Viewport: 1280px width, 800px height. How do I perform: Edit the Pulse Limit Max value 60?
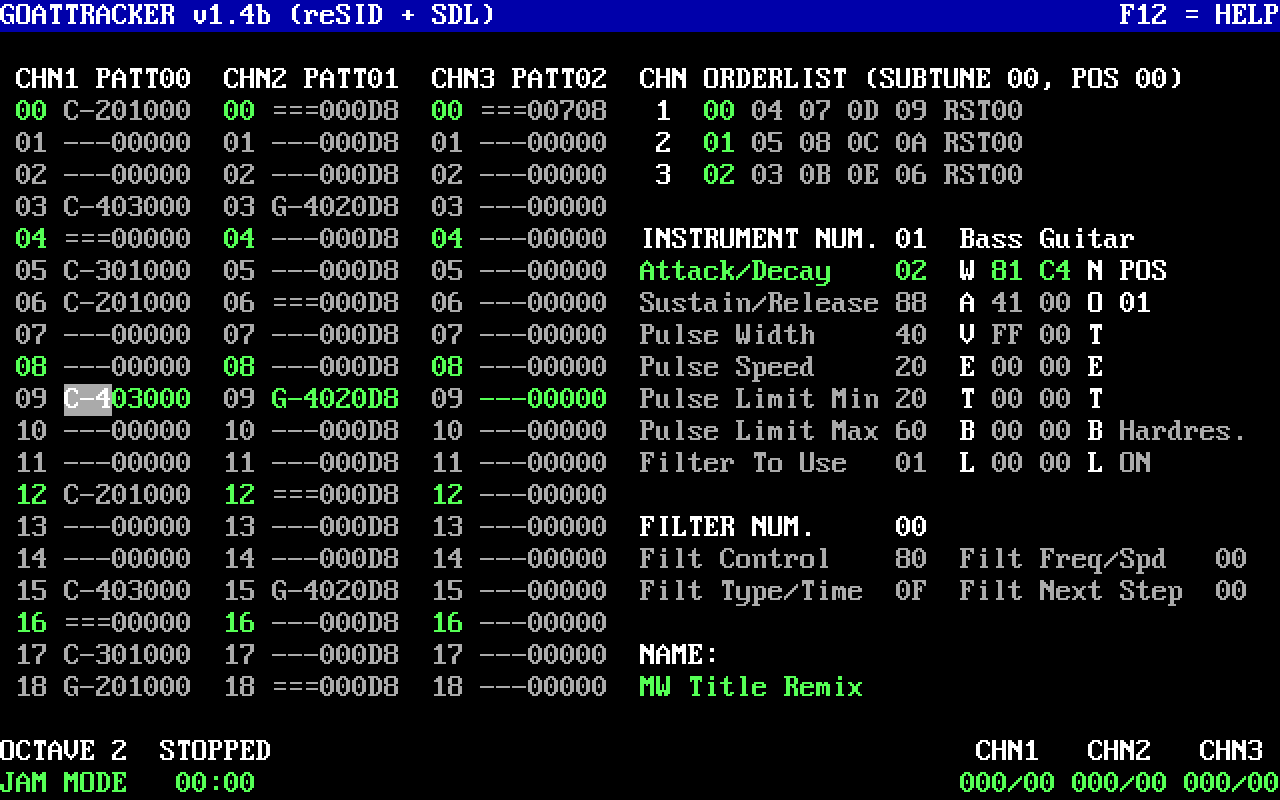[x=911, y=431]
